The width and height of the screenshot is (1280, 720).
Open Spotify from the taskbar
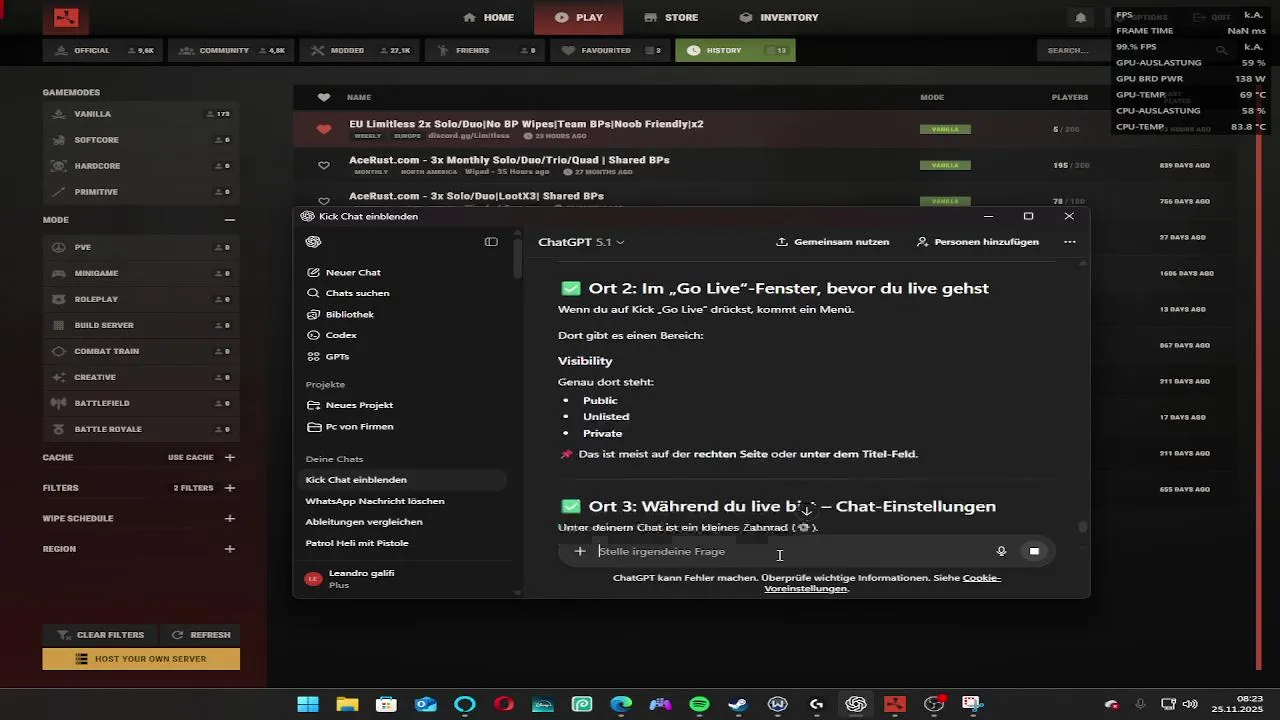(x=699, y=704)
